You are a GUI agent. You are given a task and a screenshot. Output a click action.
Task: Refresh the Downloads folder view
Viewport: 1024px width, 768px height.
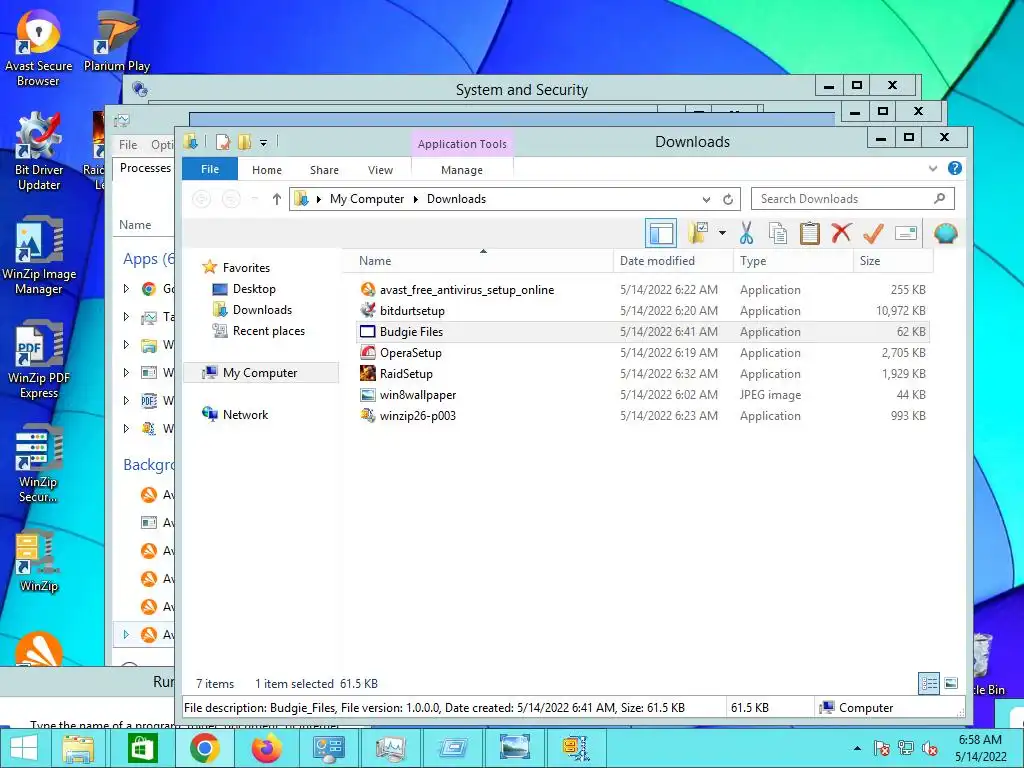tap(728, 199)
